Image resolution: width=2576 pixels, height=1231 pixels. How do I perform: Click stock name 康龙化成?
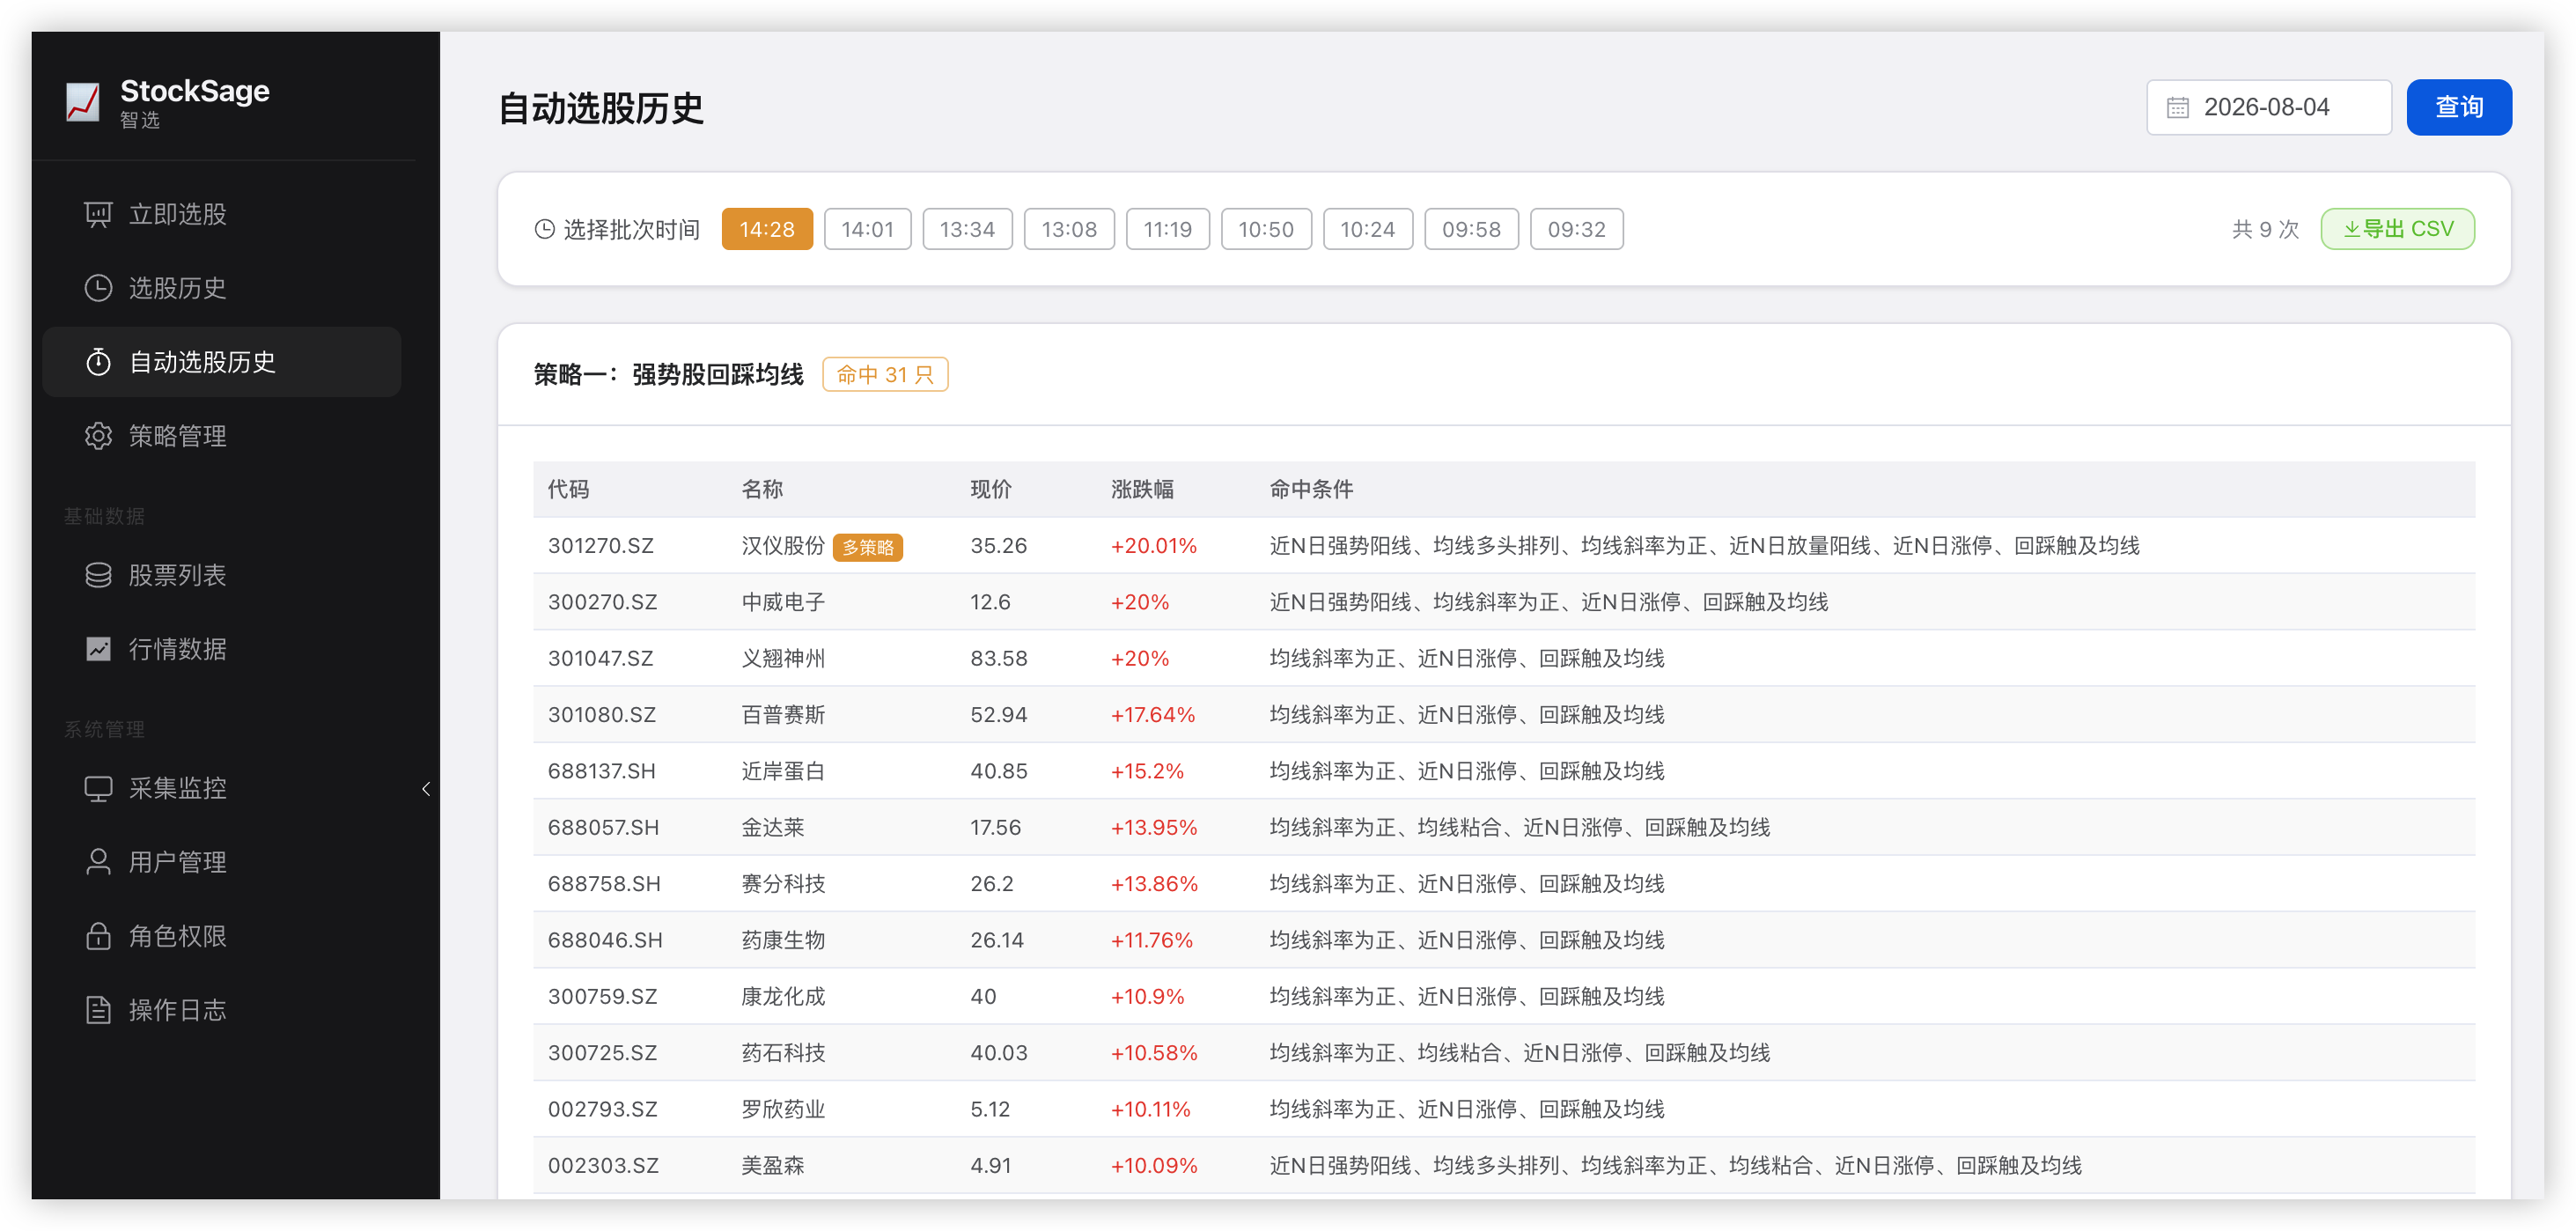tap(783, 996)
